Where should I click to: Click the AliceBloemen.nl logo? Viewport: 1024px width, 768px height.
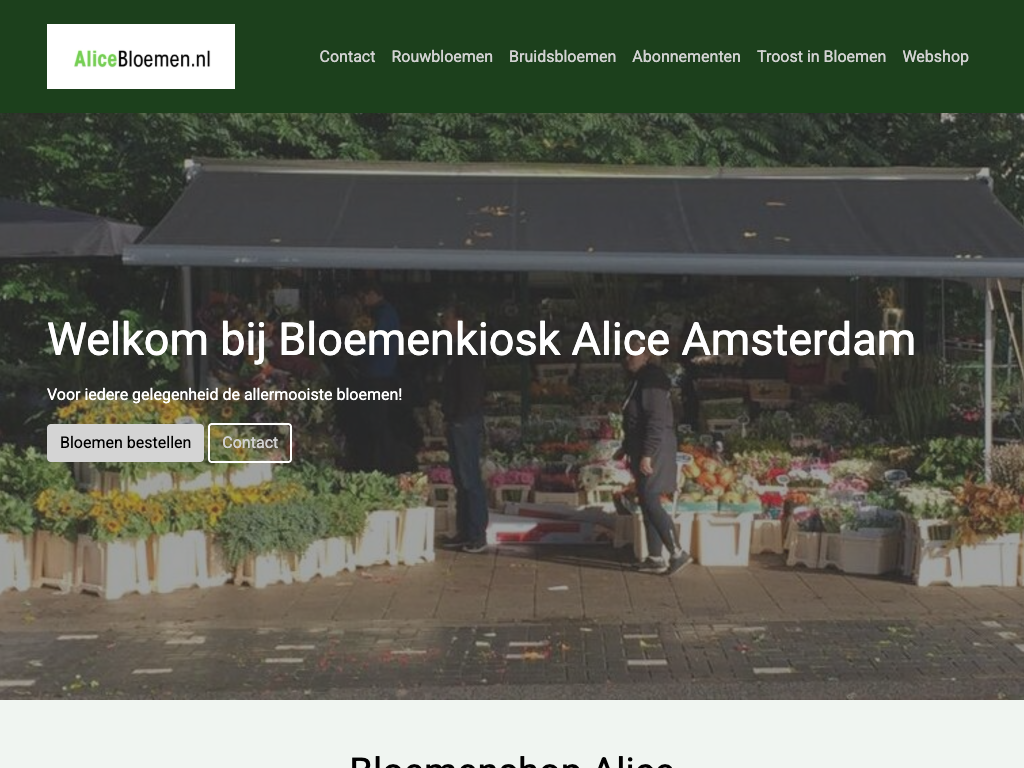[141, 57]
